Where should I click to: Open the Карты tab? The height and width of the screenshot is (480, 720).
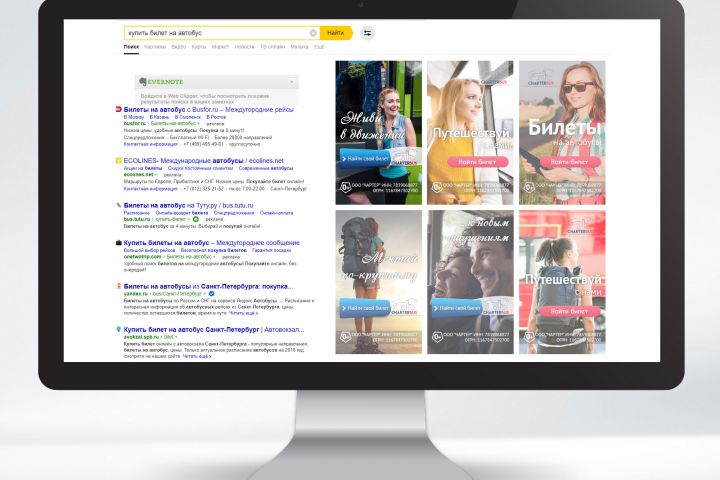point(199,47)
